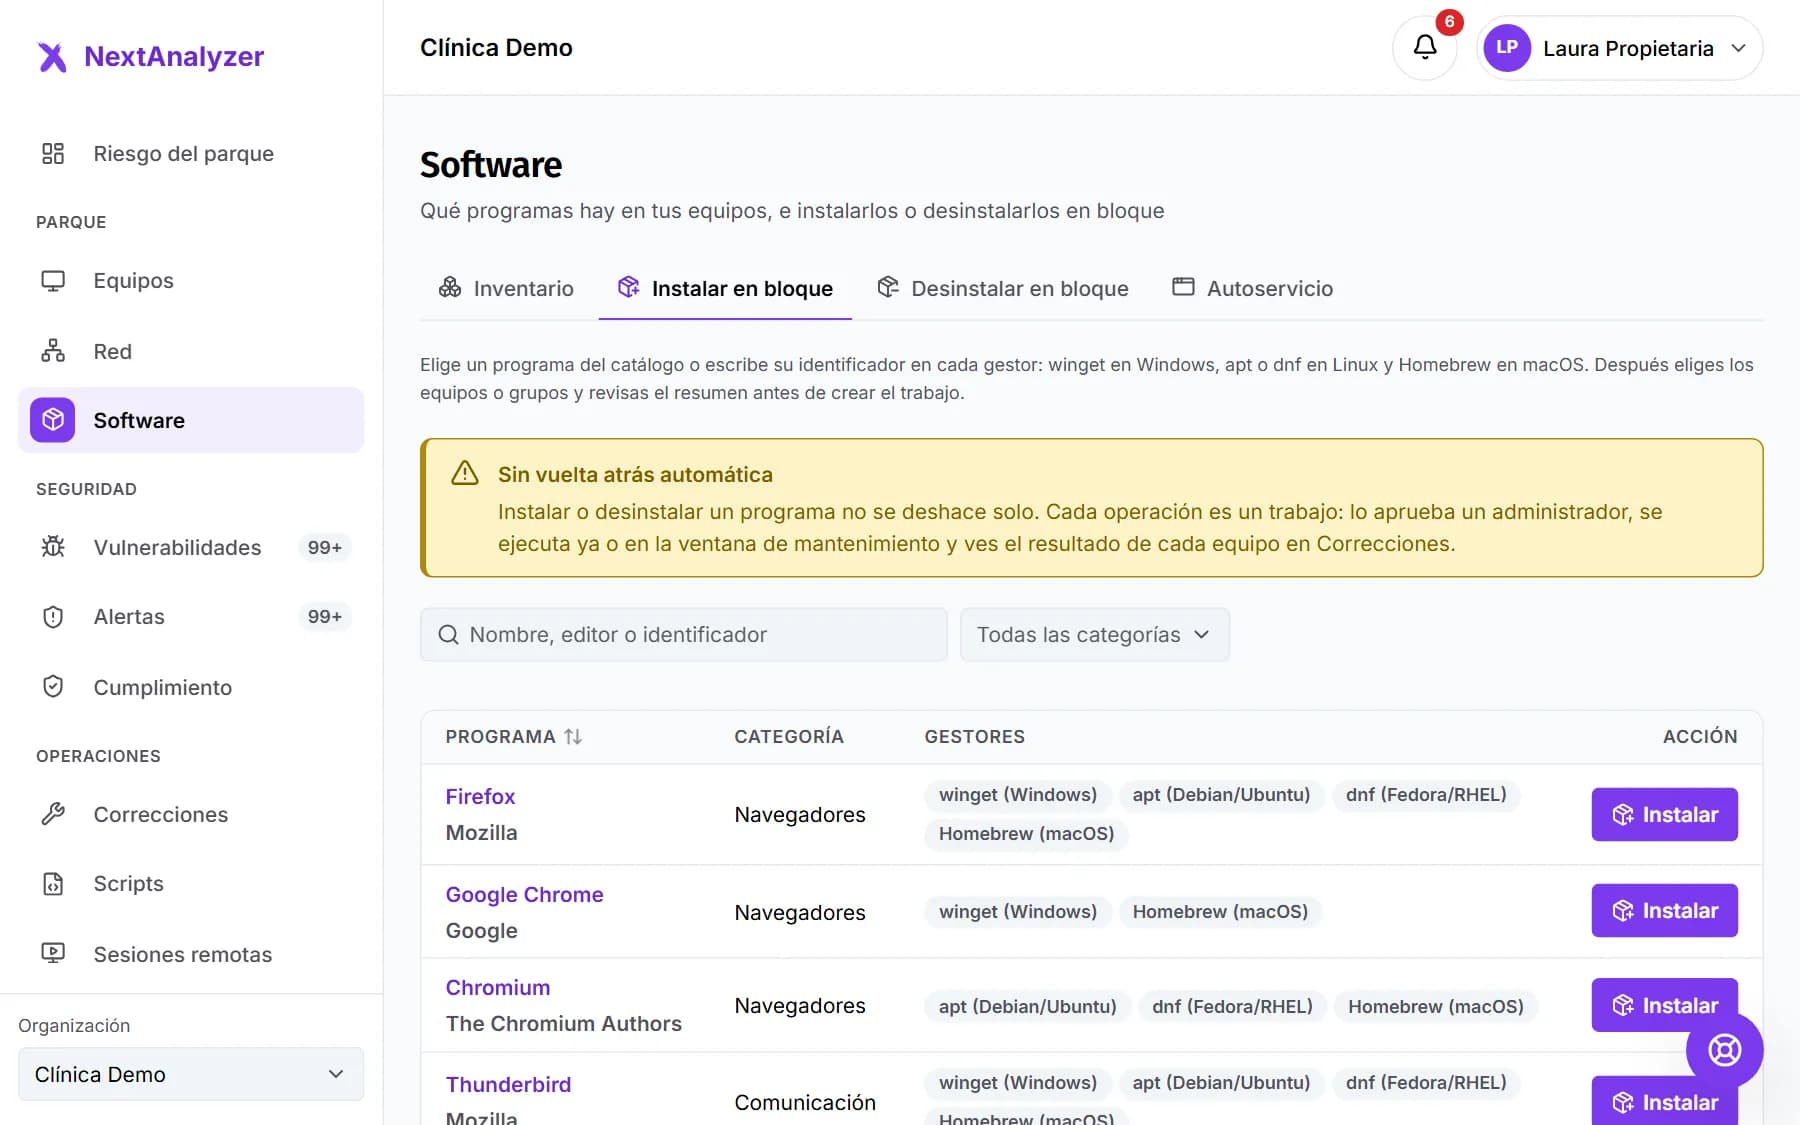Open the Todas las categorías dropdown
The width and height of the screenshot is (1800, 1125).
click(1094, 635)
